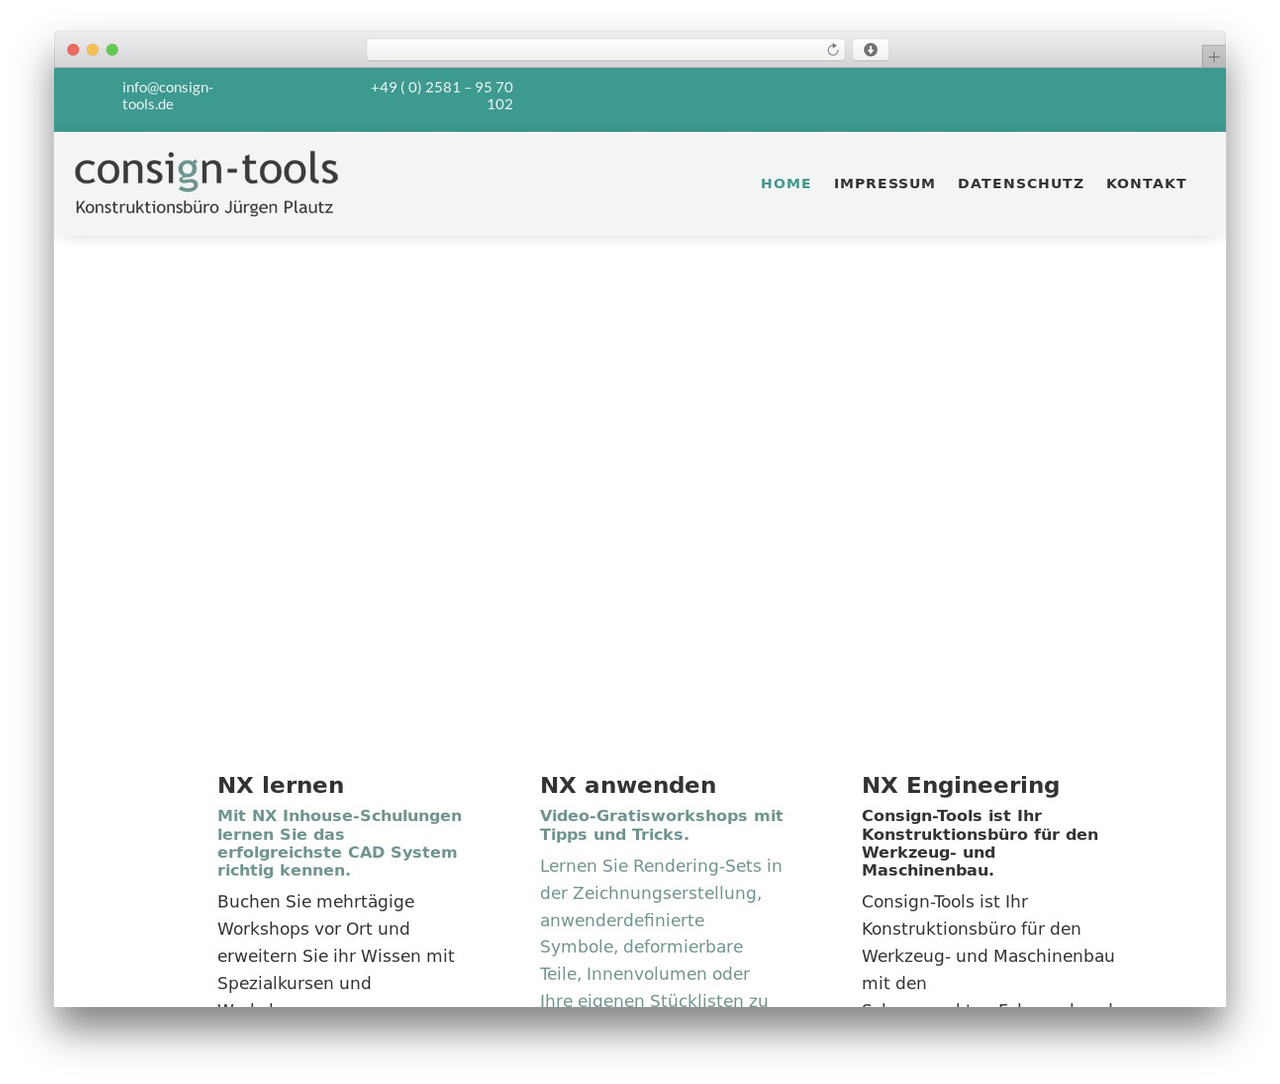Open the IMPRESSUM page
1280x1084 pixels.
[x=885, y=184]
